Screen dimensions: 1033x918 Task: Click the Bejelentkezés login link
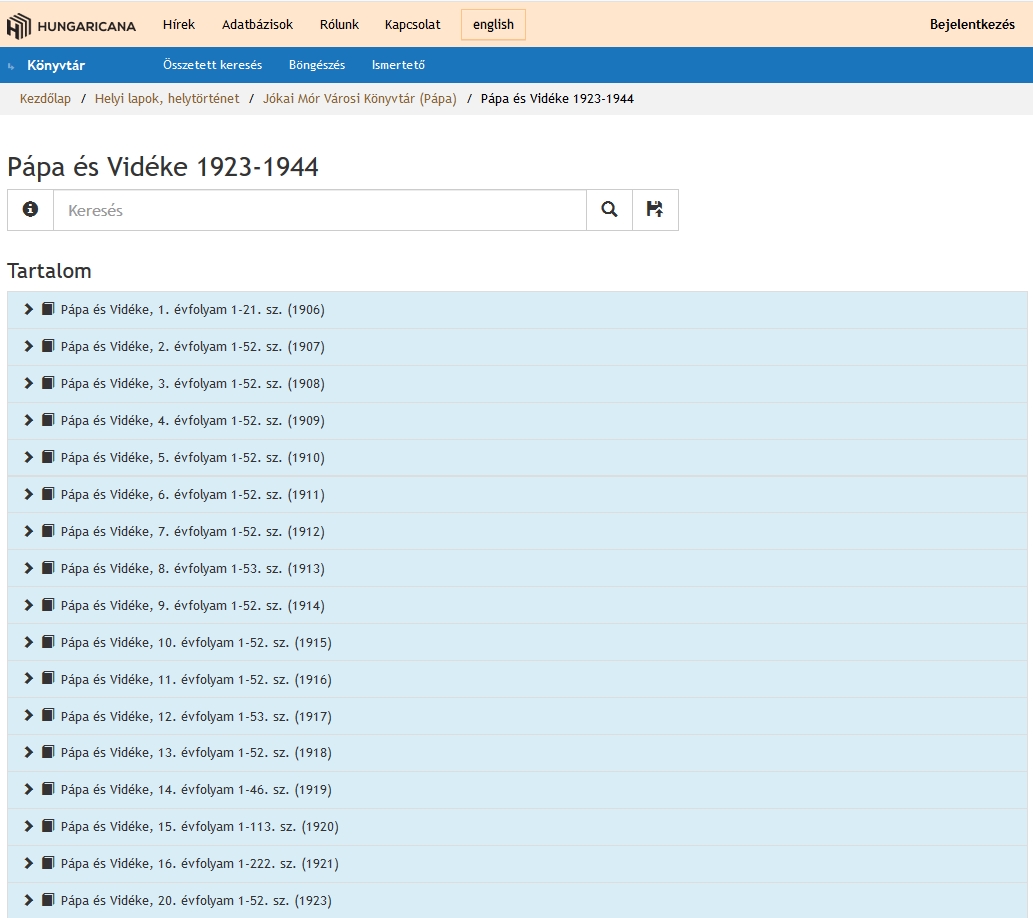(972, 24)
